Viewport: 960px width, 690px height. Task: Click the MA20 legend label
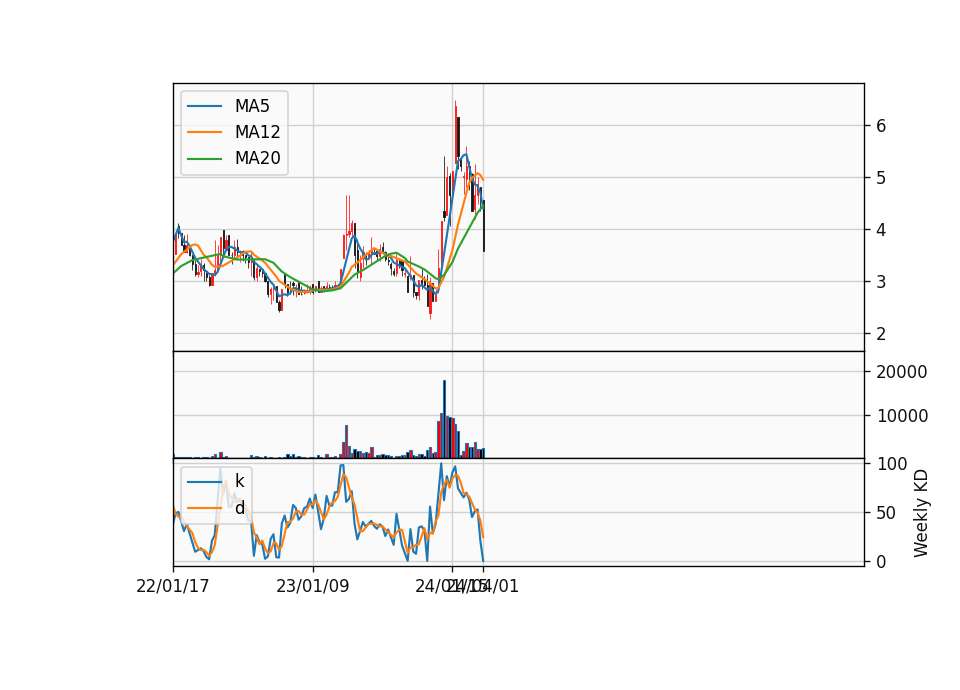(x=257, y=158)
